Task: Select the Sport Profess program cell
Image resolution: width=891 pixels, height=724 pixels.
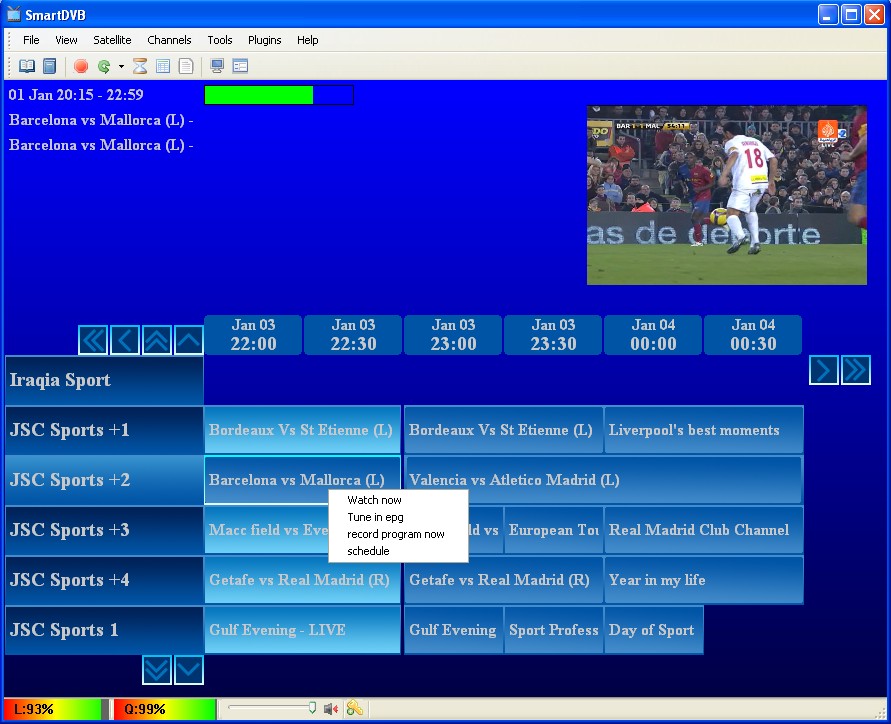Action: (x=553, y=630)
